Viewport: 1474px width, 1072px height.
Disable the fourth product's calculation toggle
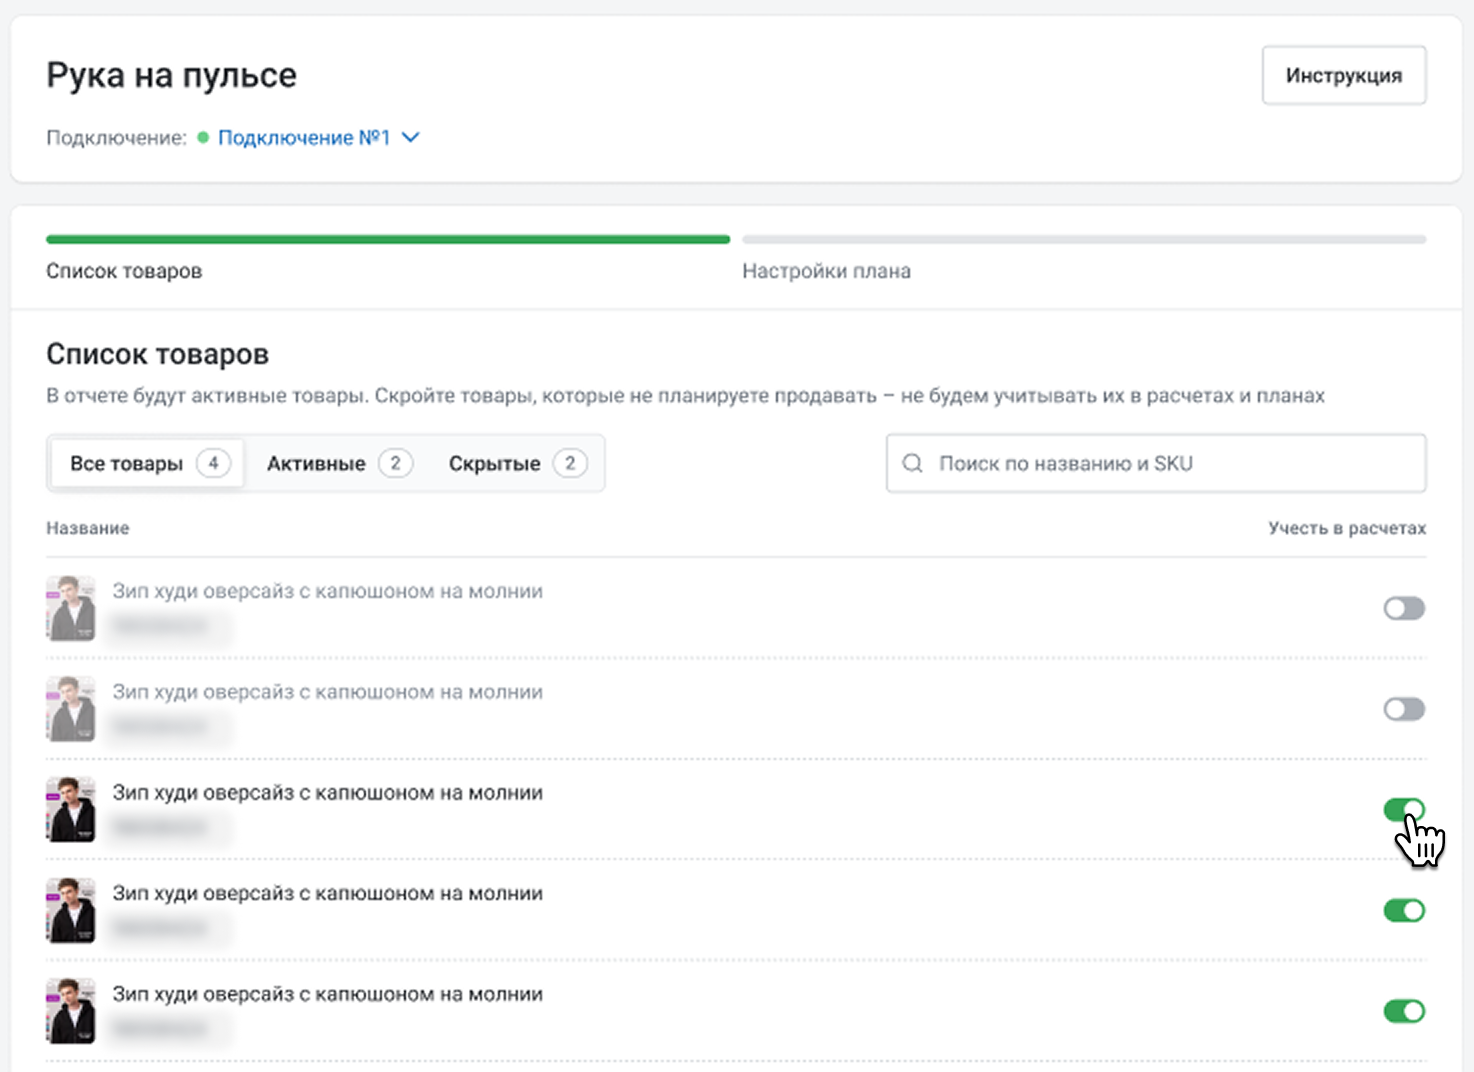pyautogui.click(x=1403, y=910)
